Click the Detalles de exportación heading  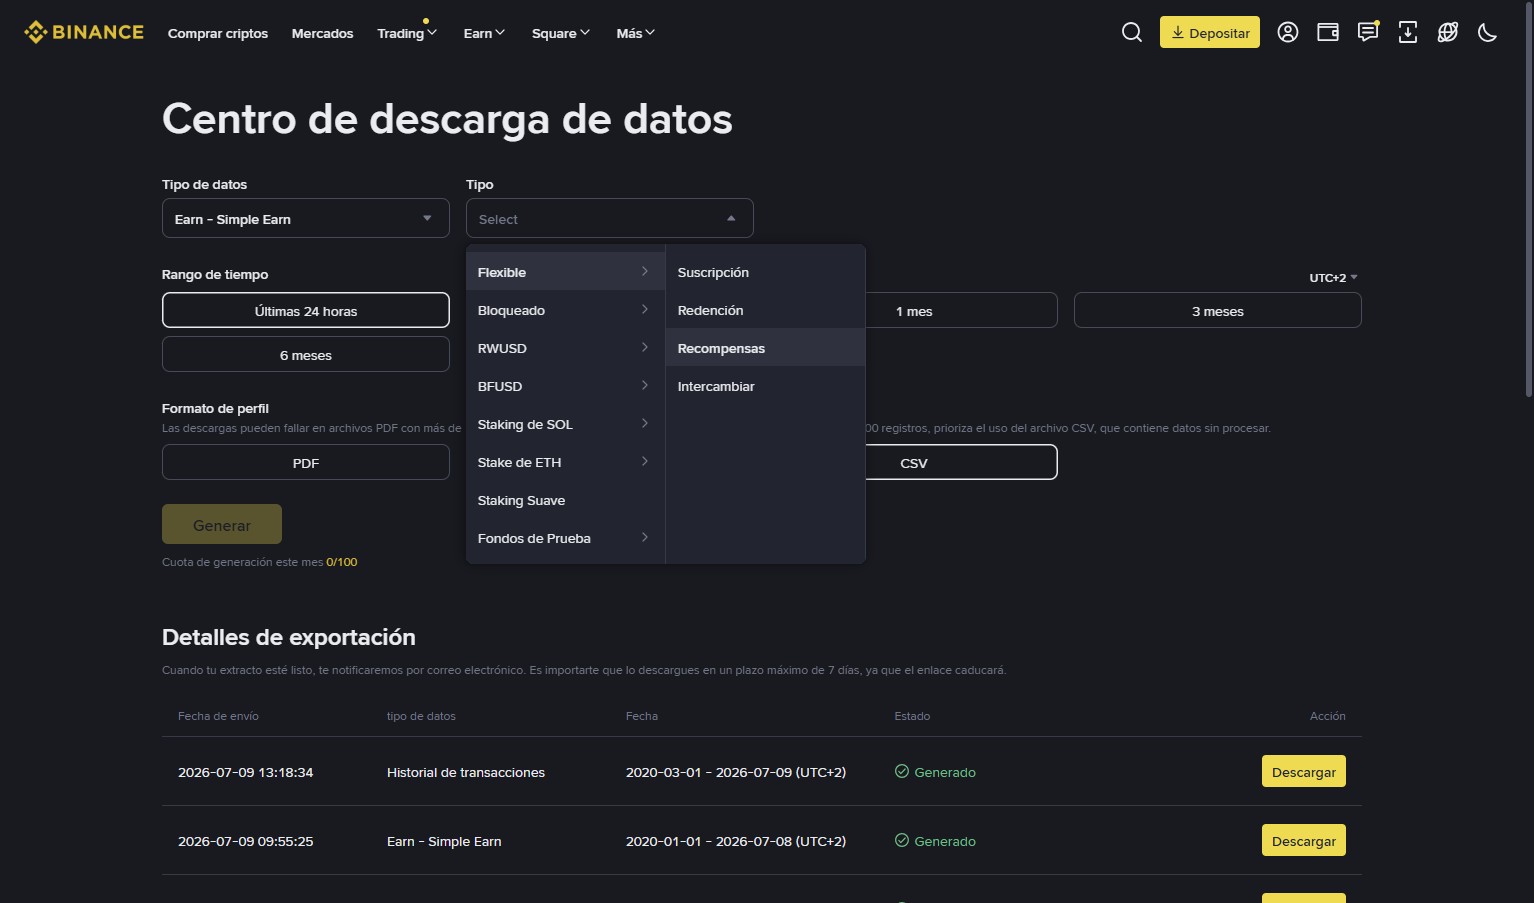tap(289, 637)
